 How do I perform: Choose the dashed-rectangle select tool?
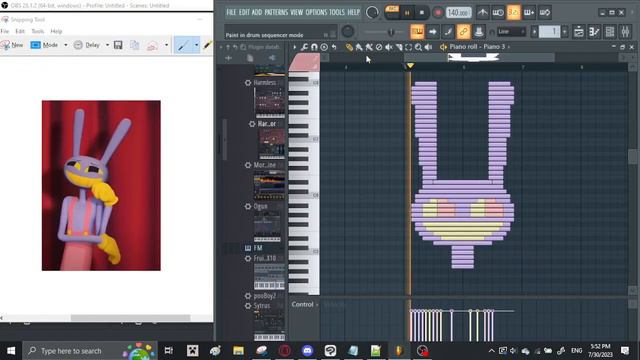(409, 47)
